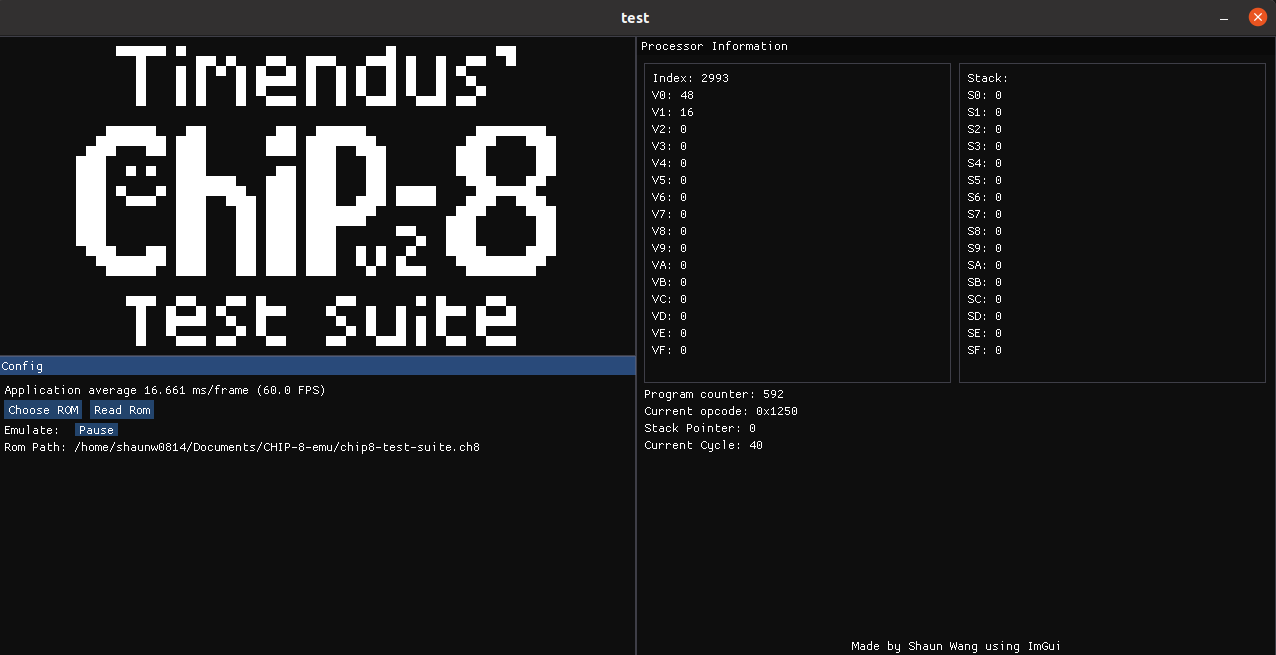The image size is (1276, 655).
Task: Click the V1 register showing value 16
Action: click(x=669, y=112)
